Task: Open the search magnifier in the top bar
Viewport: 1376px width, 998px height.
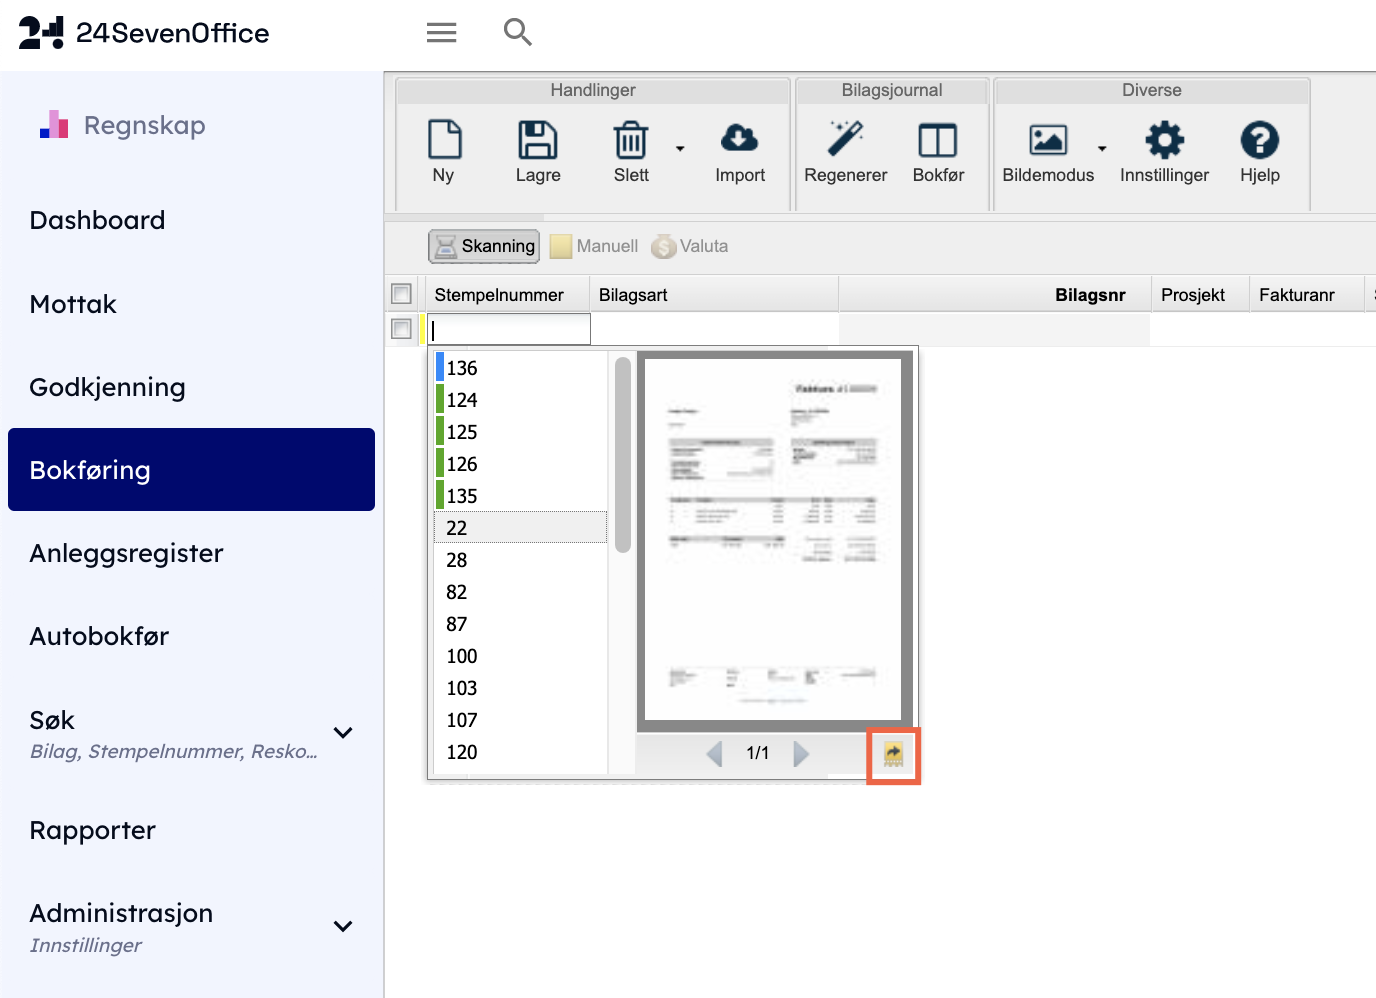Action: pos(517,32)
